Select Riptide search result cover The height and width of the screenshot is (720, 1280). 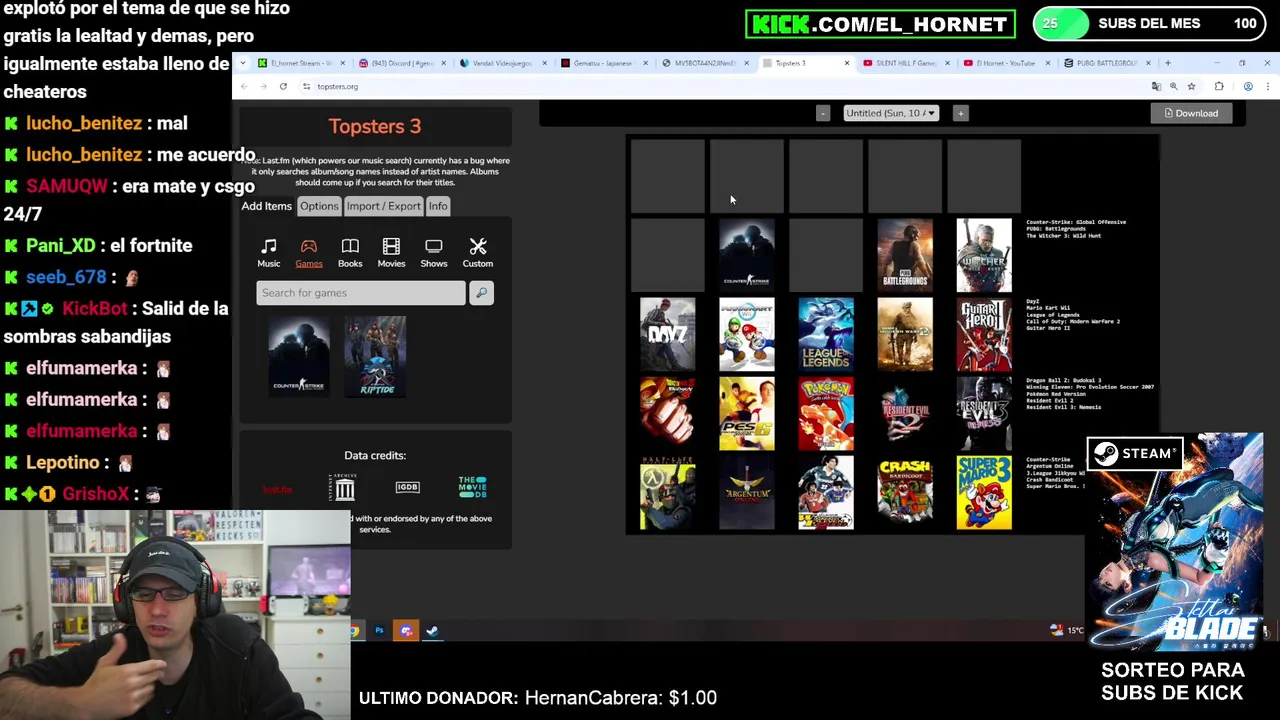pos(376,356)
